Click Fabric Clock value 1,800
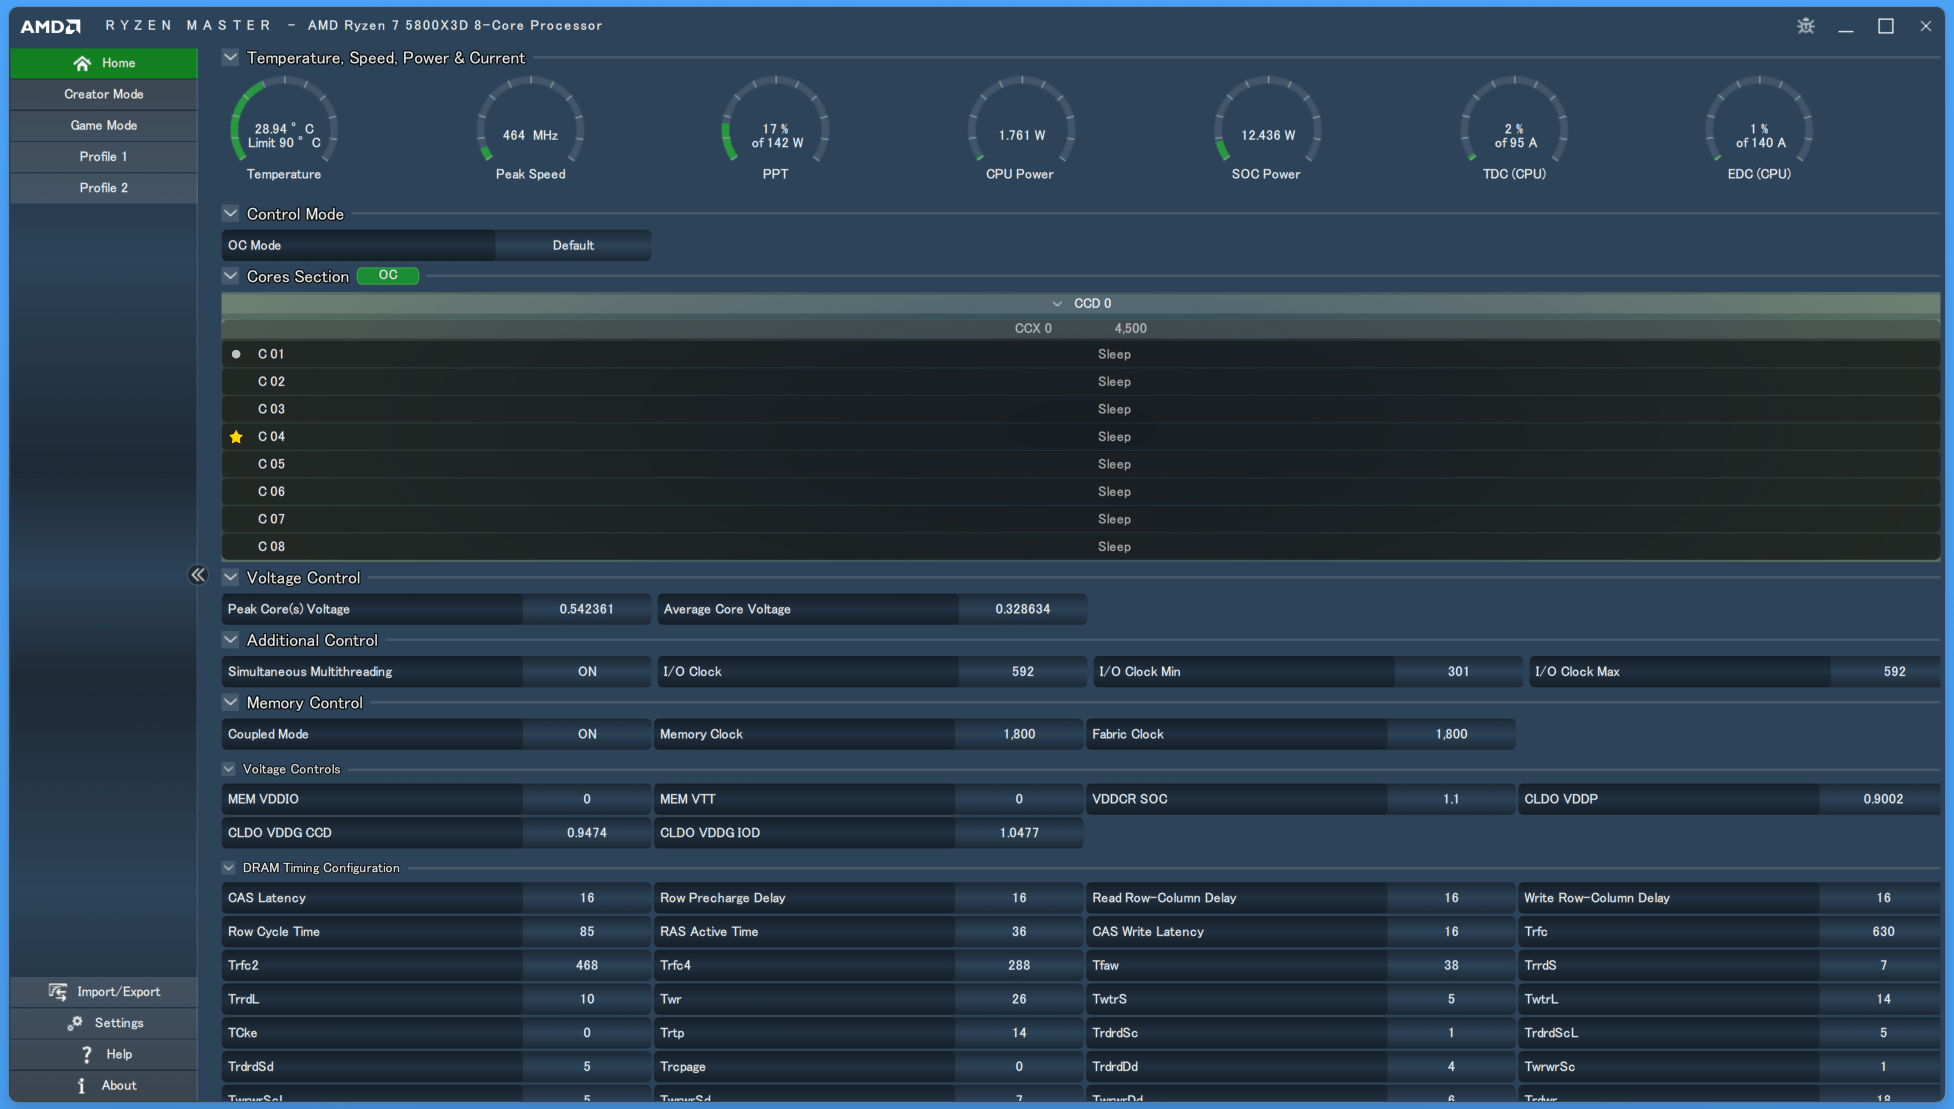 pyautogui.click(x=1451, y=734)
